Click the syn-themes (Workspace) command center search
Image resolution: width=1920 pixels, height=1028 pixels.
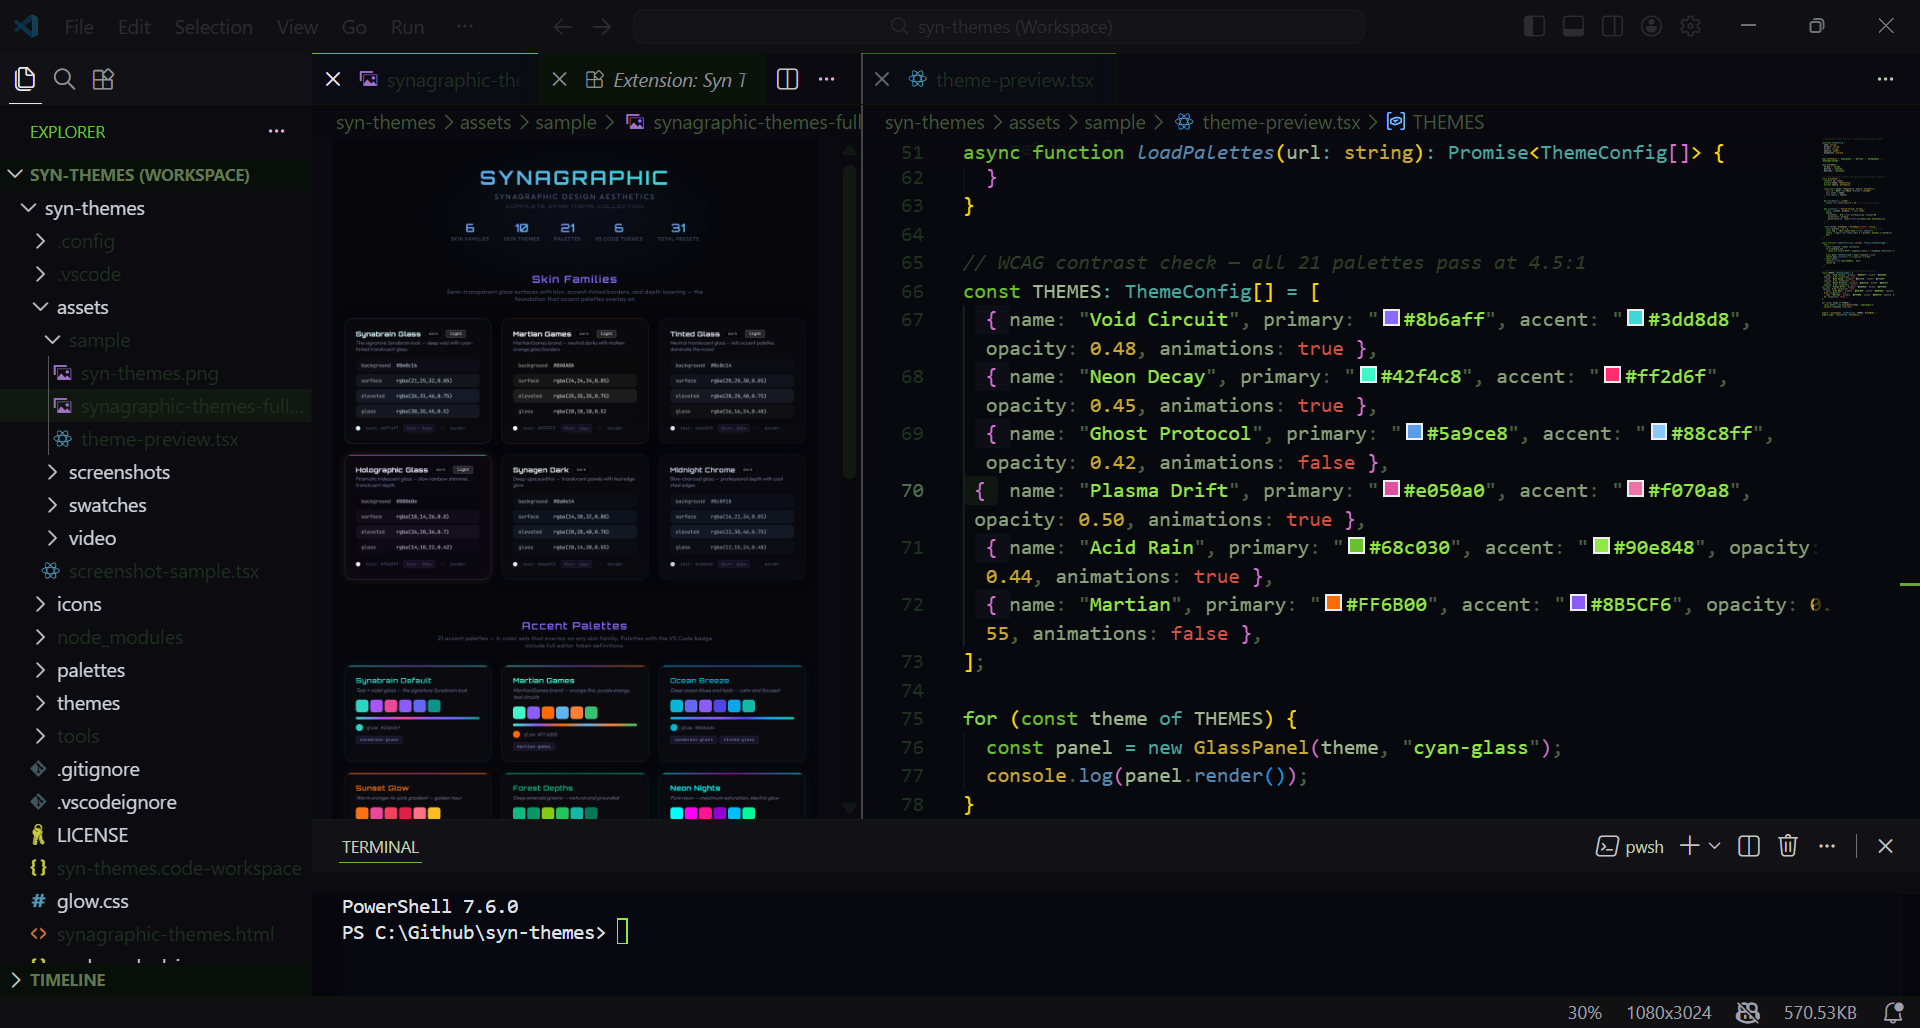point(999,27)
